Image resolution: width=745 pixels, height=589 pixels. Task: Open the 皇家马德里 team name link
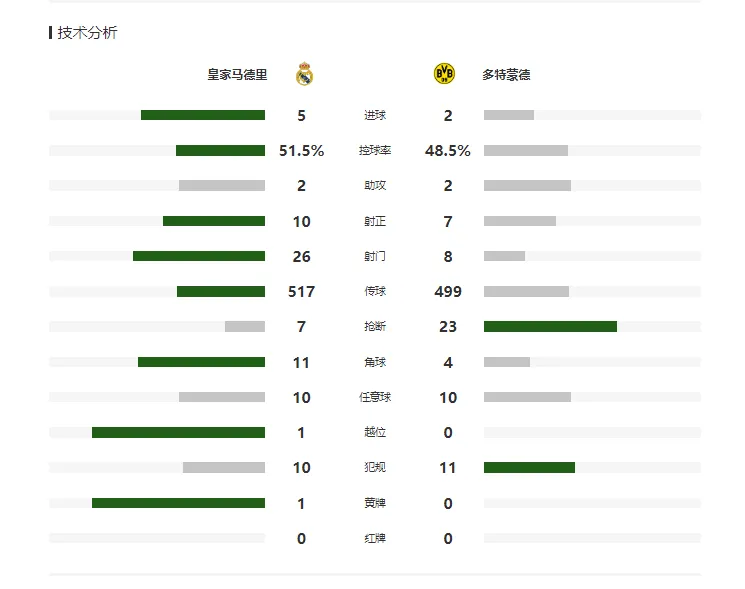[x=237, y=75]
